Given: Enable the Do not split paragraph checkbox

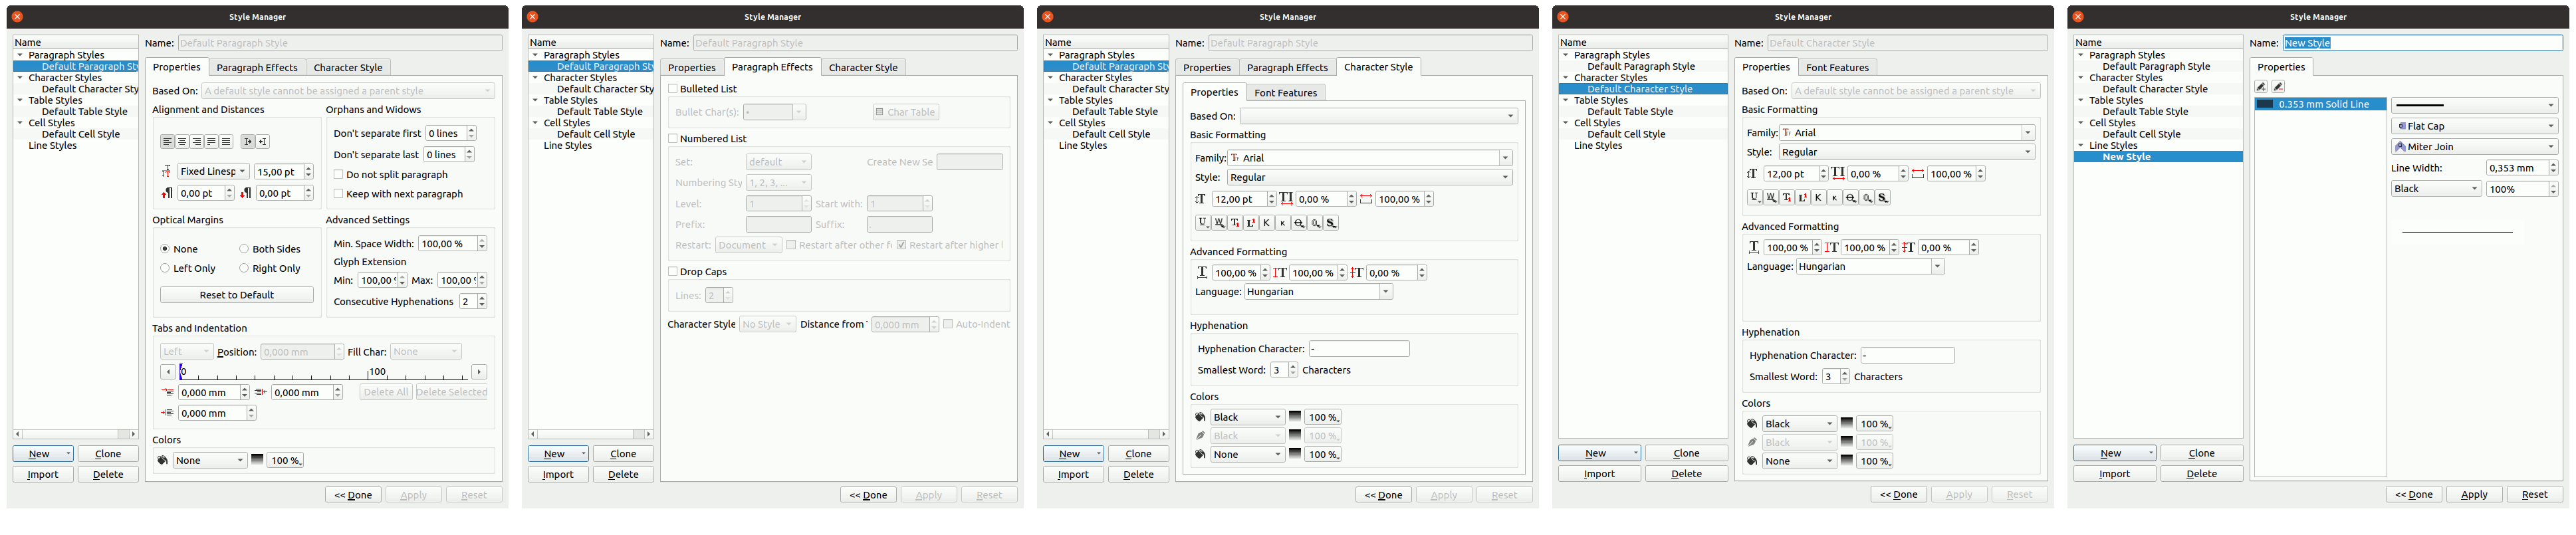Looking at the screenshot, I should coord(339,174).
